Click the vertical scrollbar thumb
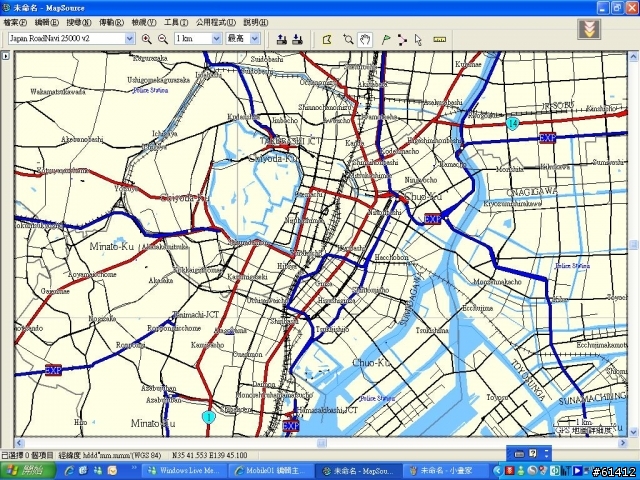The image size is (640, 480). 633,244
